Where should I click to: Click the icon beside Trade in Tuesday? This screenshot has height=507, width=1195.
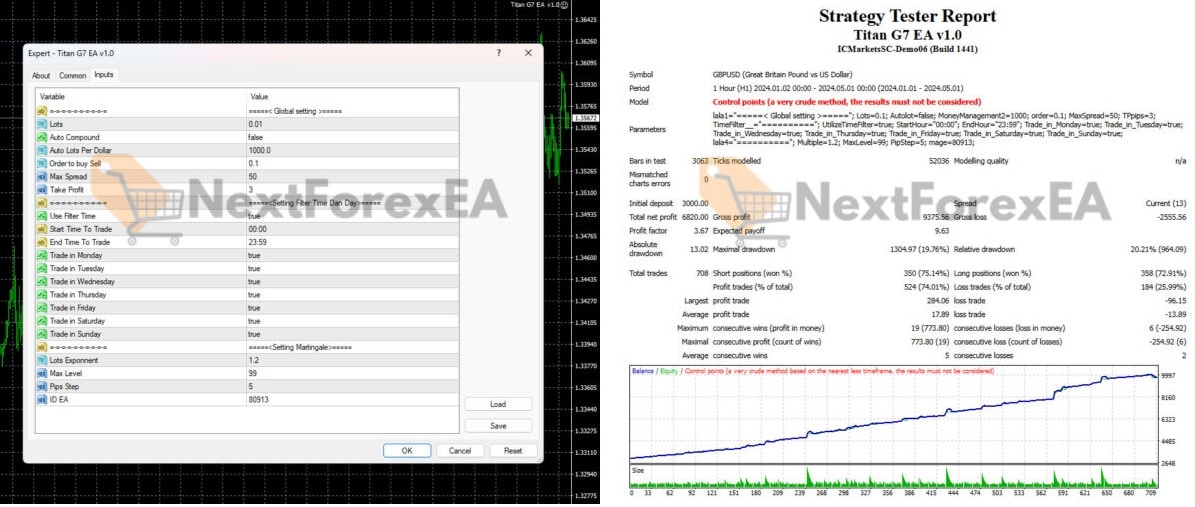pos(43,268)
